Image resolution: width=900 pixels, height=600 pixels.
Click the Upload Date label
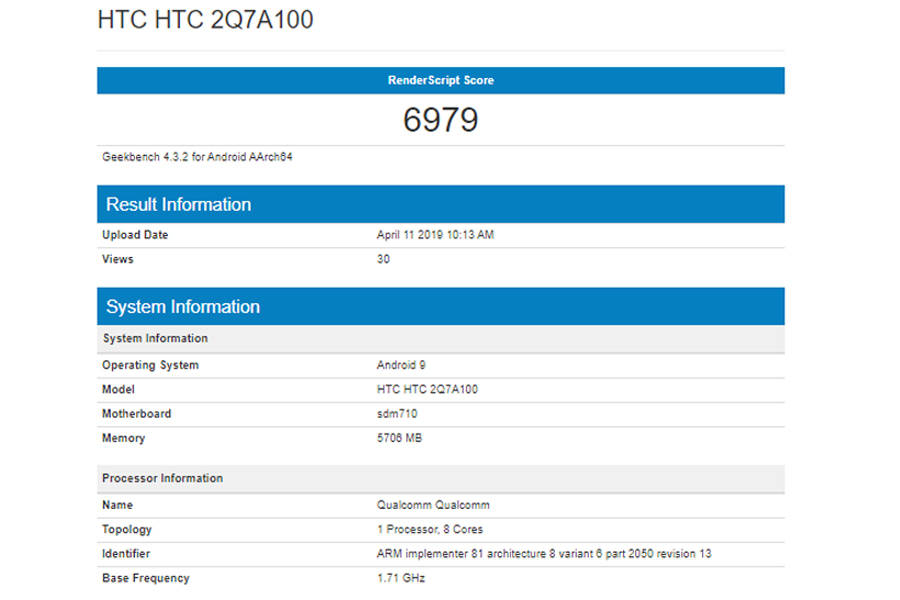(x=135, y=235)
